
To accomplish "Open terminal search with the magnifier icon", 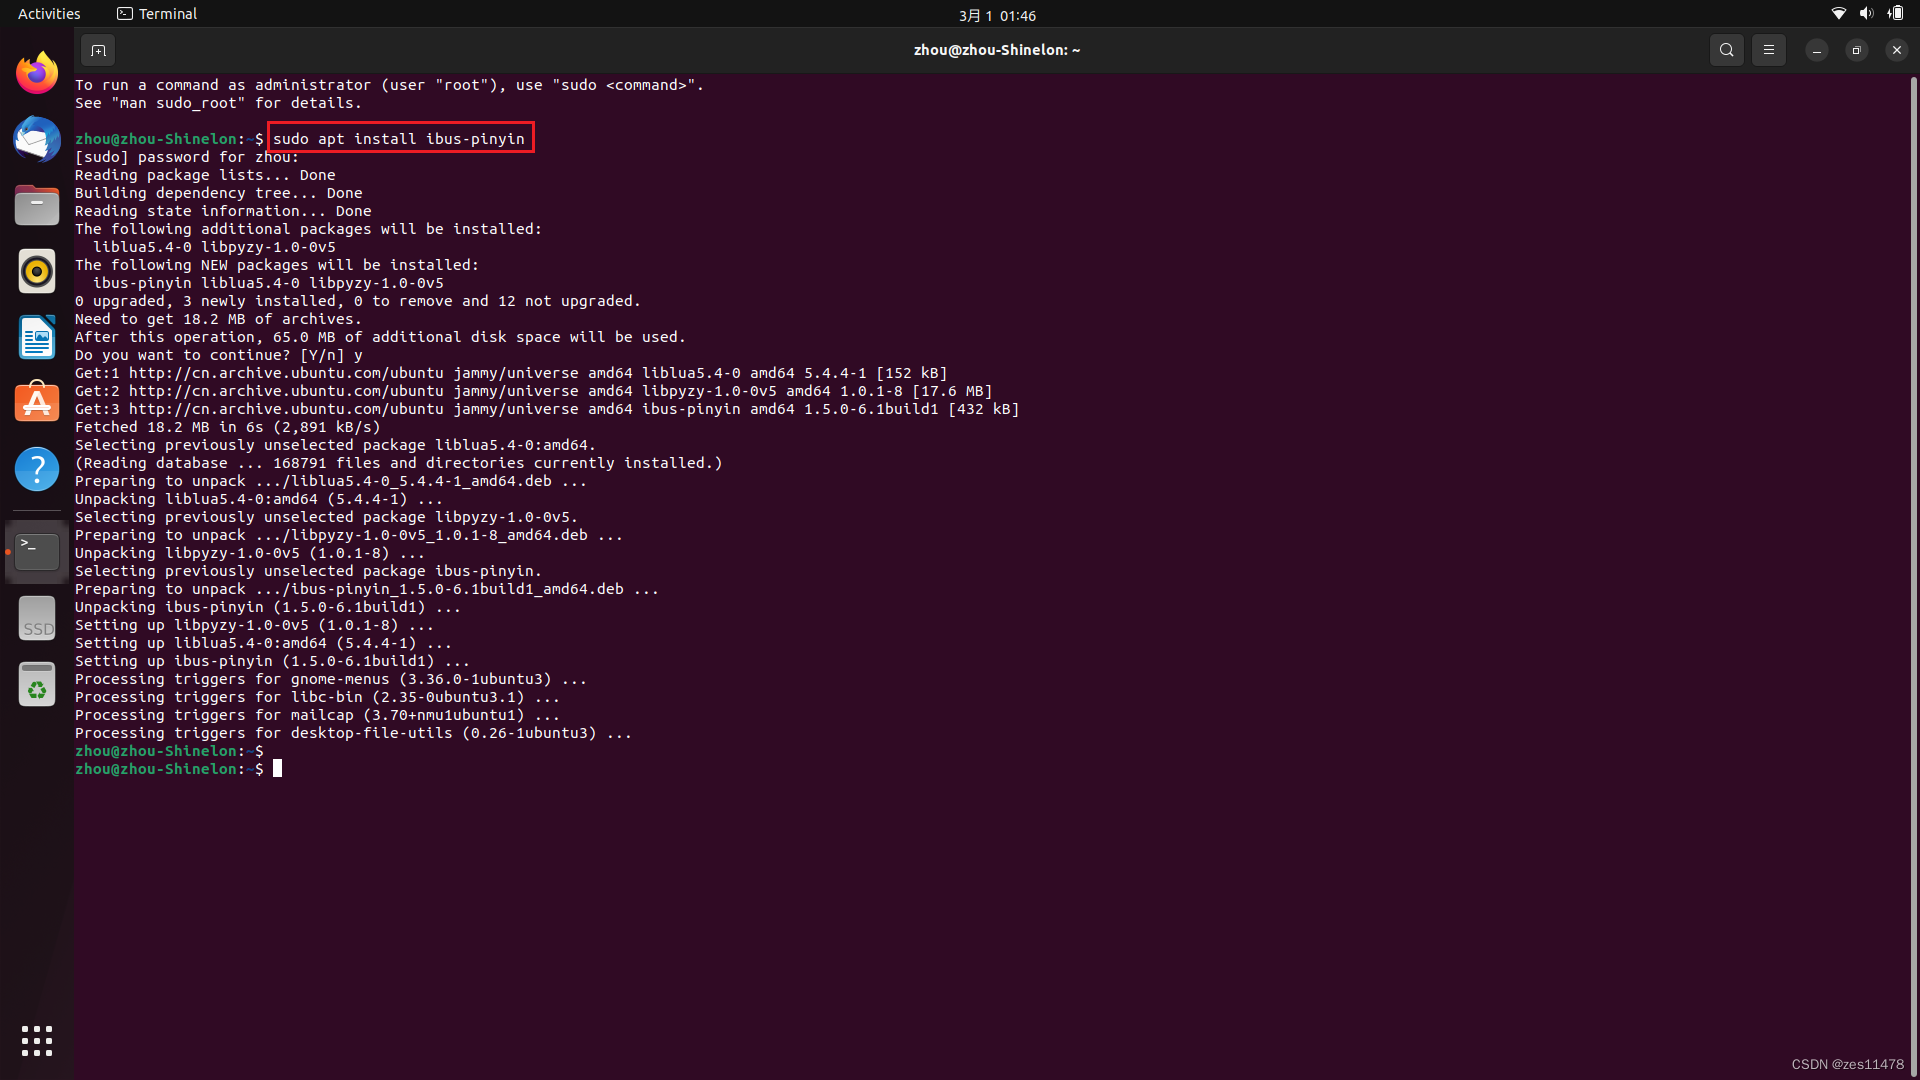I will (x=1726, y=49).
